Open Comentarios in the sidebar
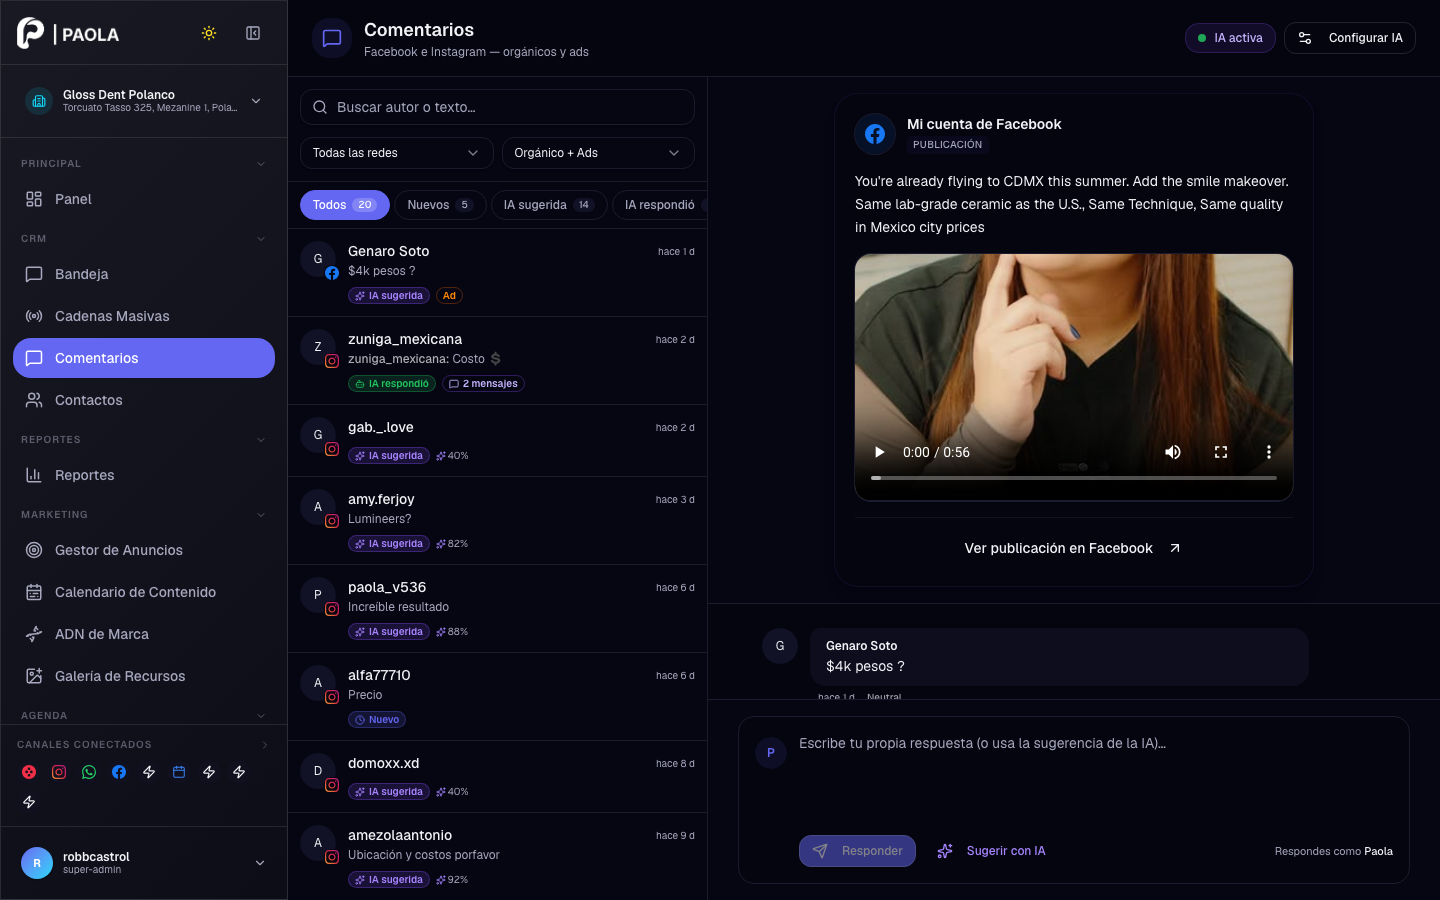 click(x=144, y=358)
